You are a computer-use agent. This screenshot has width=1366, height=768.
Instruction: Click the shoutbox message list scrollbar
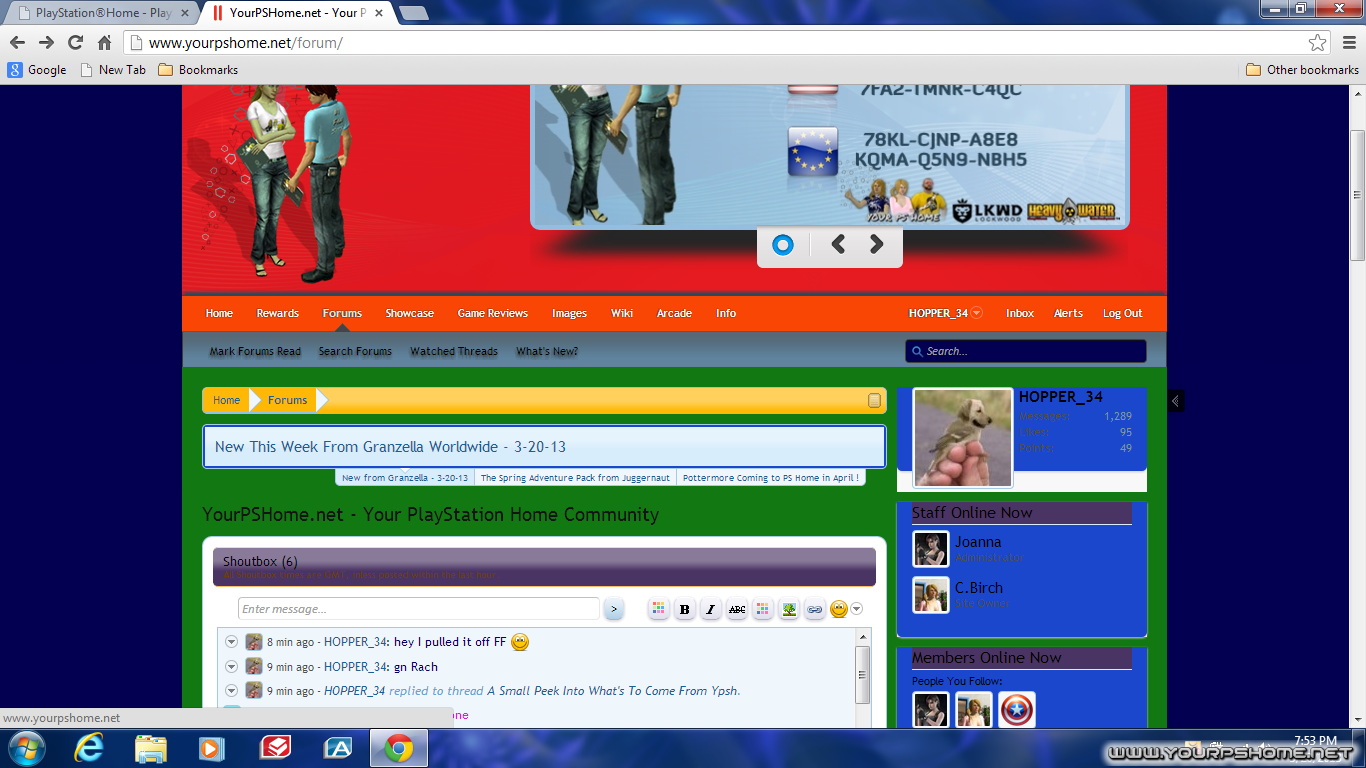862,674
